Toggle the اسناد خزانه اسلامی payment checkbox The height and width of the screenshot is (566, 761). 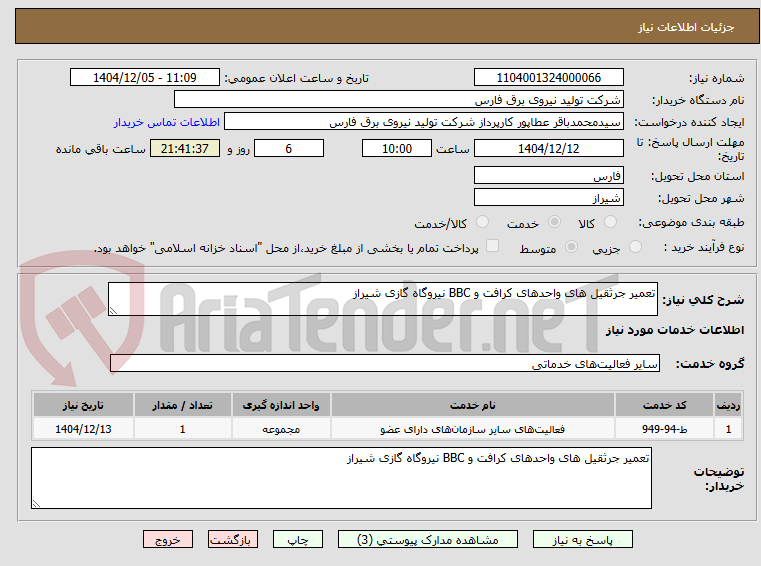click(x=492, y=246)
